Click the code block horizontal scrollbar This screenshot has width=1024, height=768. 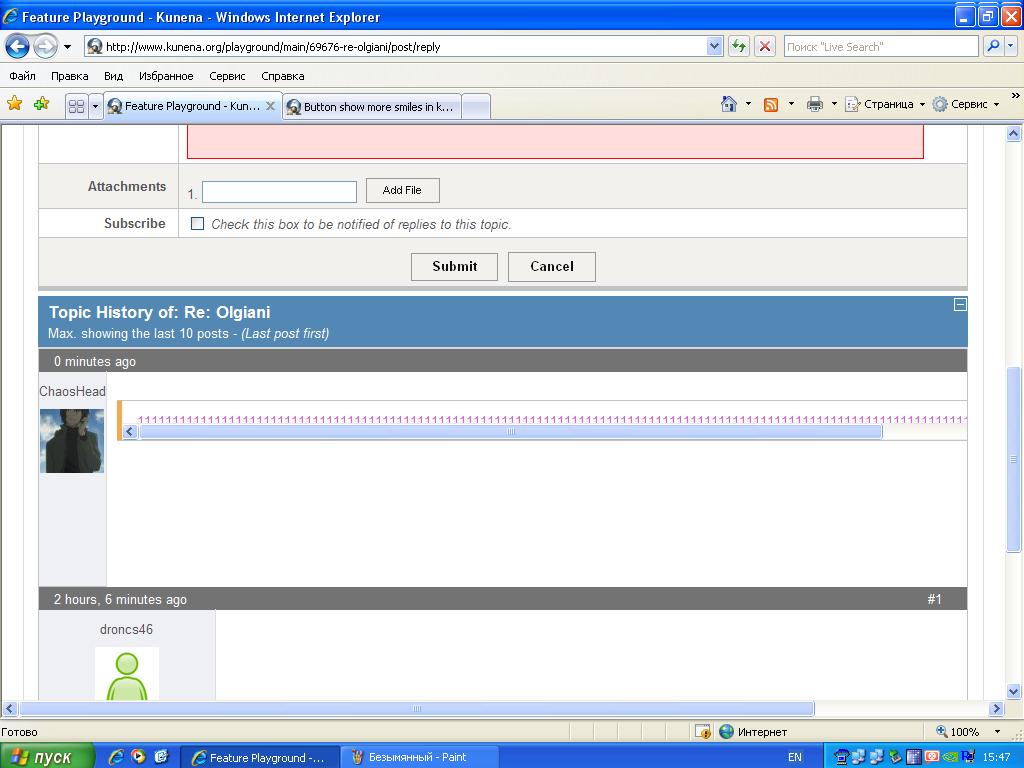(510, 432)
